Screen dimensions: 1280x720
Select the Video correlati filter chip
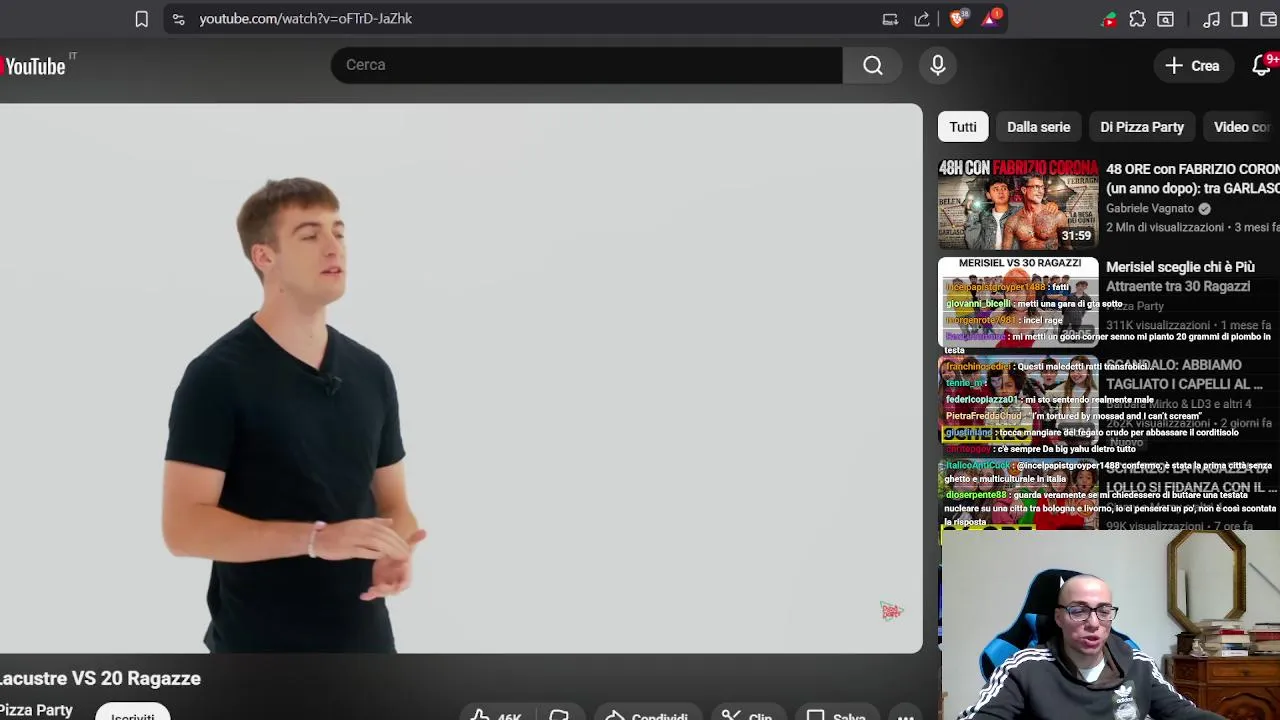[x=1241, y=127]
